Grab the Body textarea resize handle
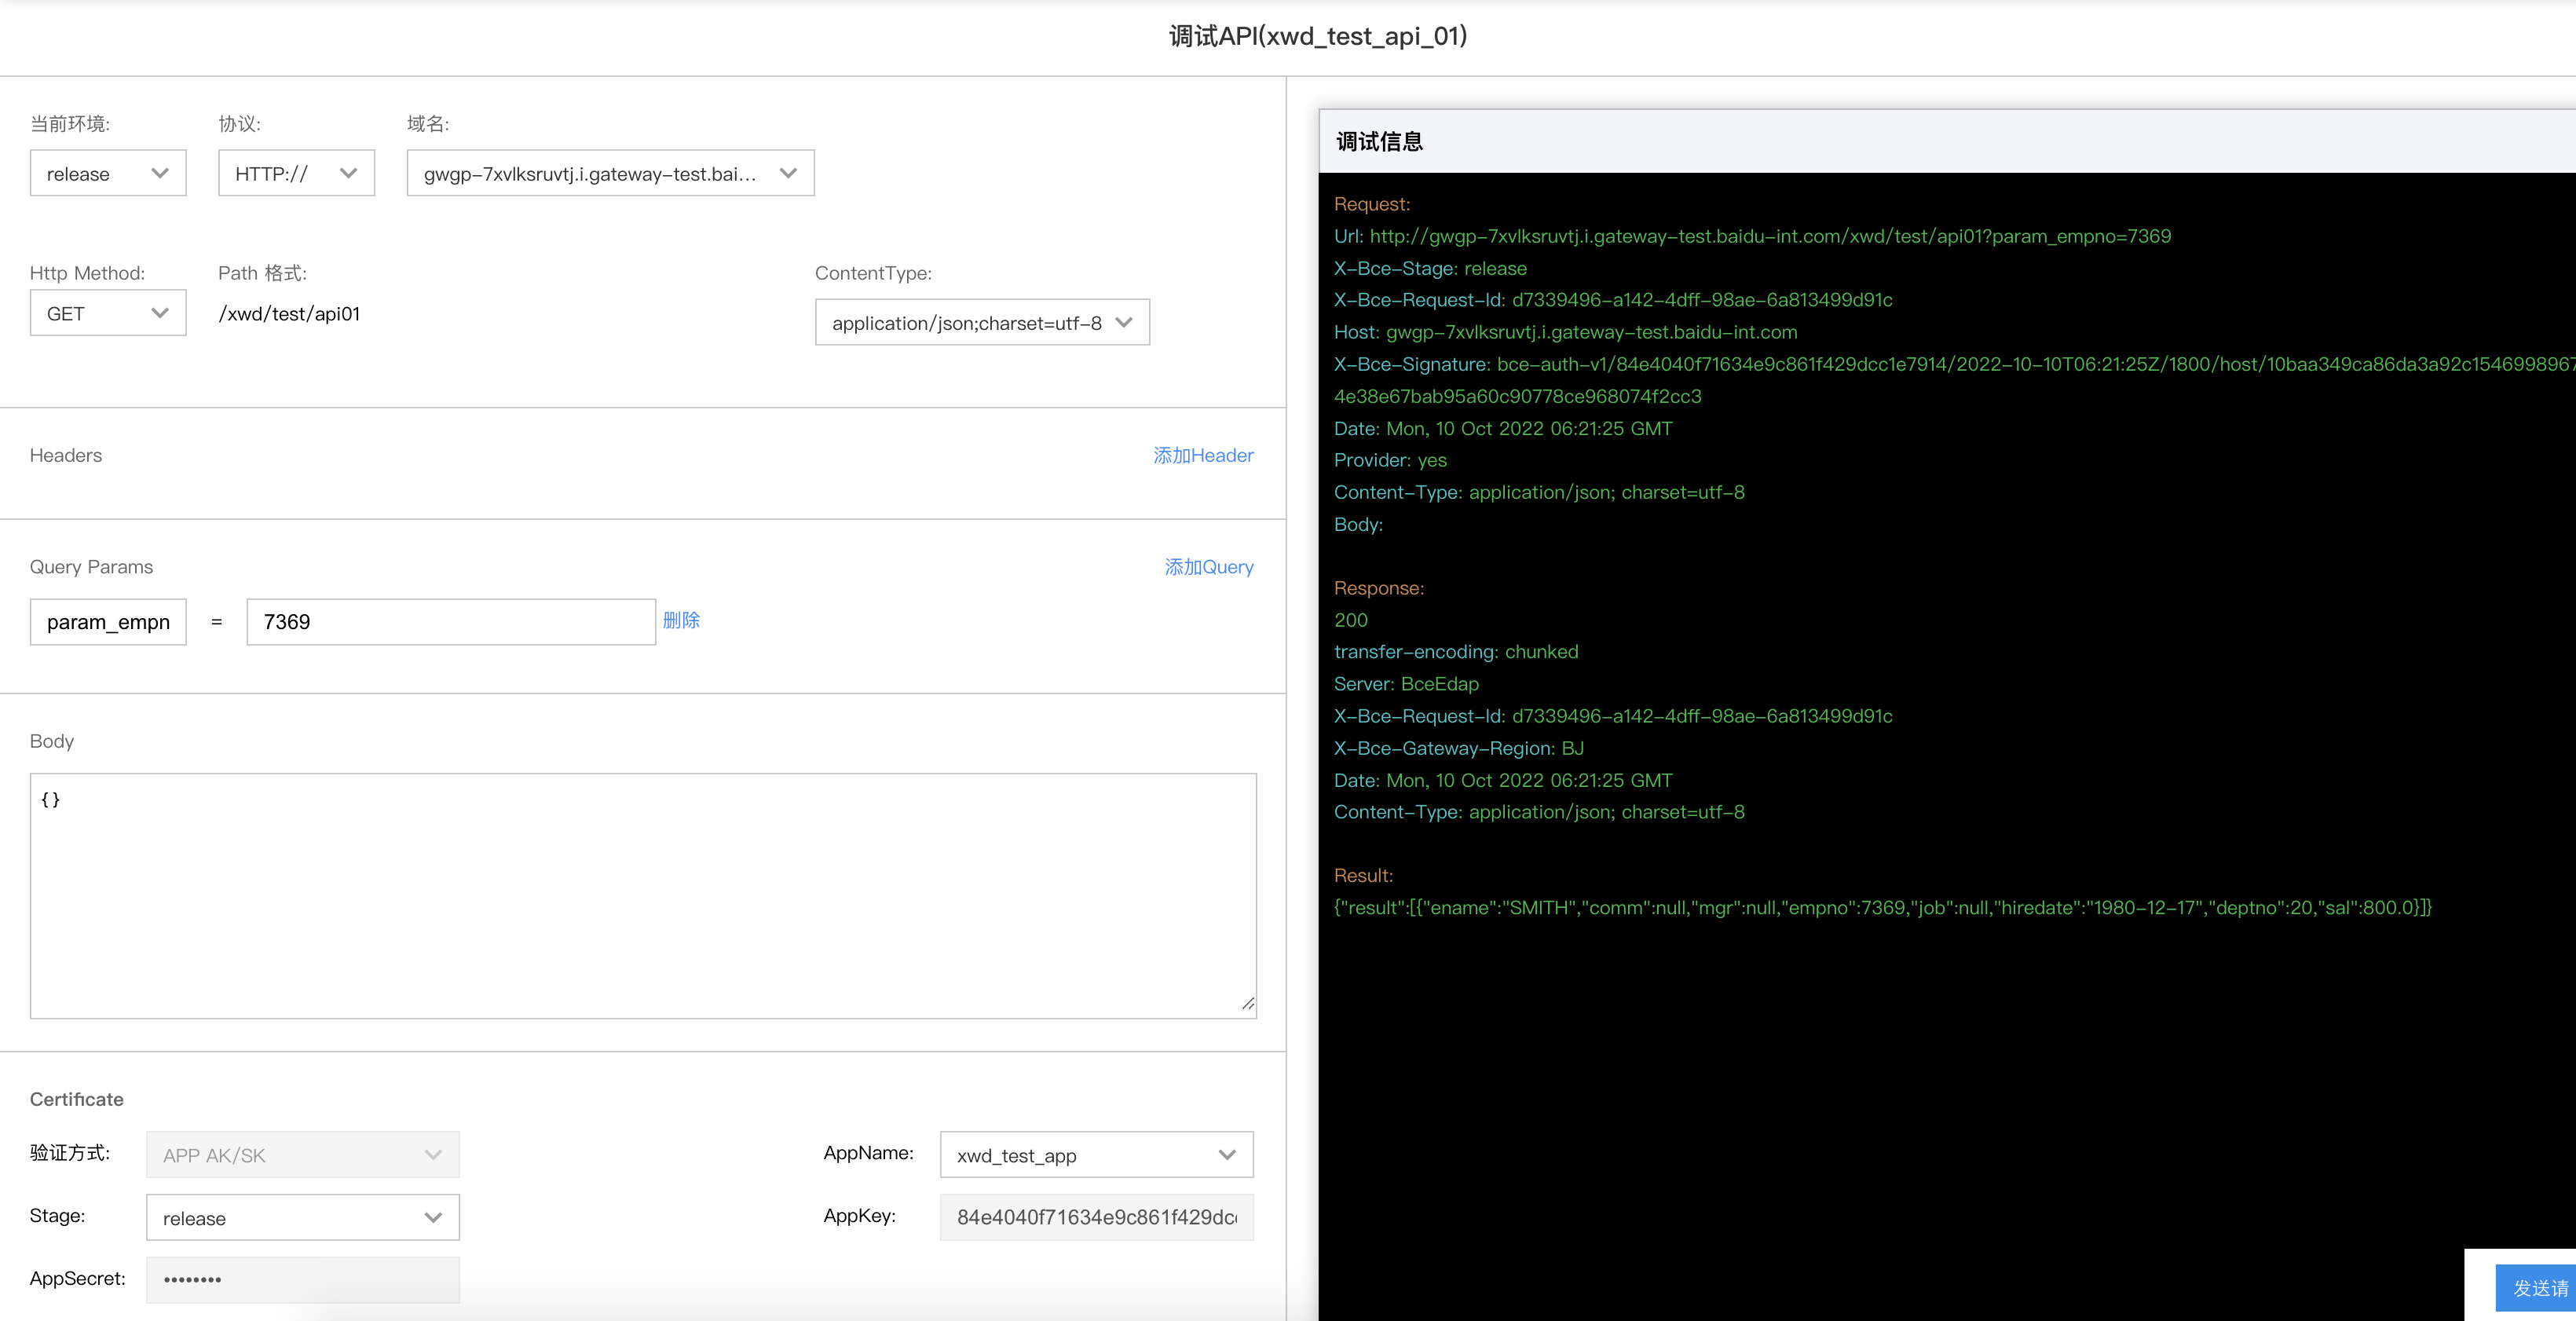 [1247, 1004]
